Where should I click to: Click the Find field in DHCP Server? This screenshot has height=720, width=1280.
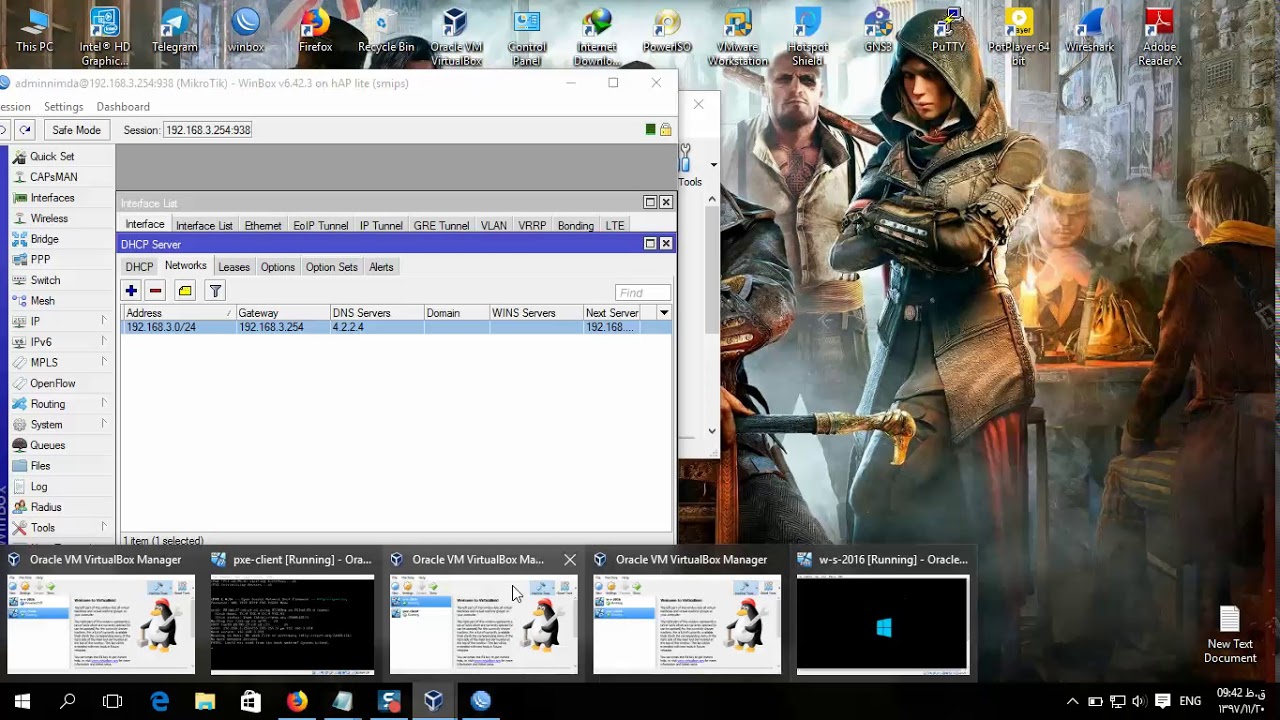pyautogui.click(x=643, y=292)
